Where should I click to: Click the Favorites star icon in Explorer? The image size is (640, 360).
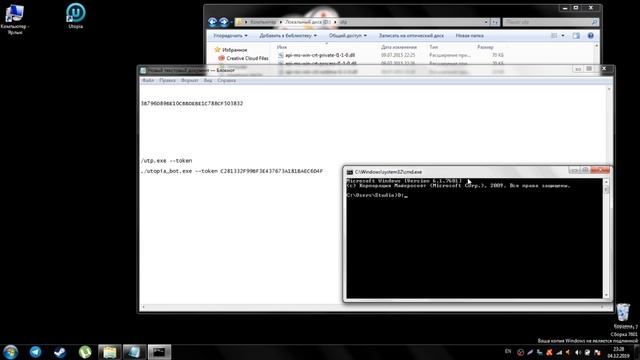click(217, 49)
